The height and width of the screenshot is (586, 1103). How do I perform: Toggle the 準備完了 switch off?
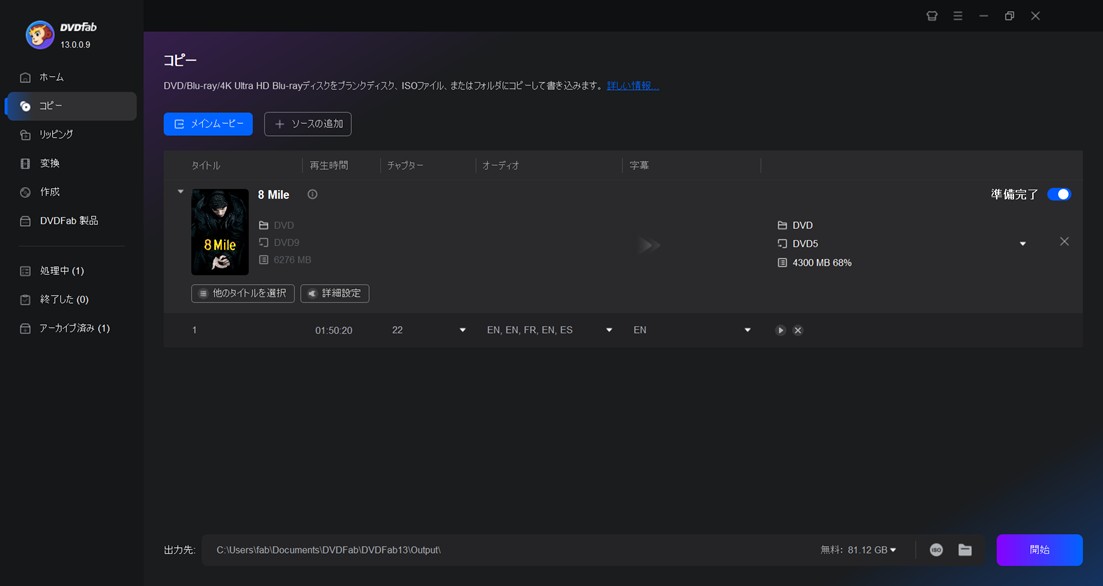[1058, 193]
